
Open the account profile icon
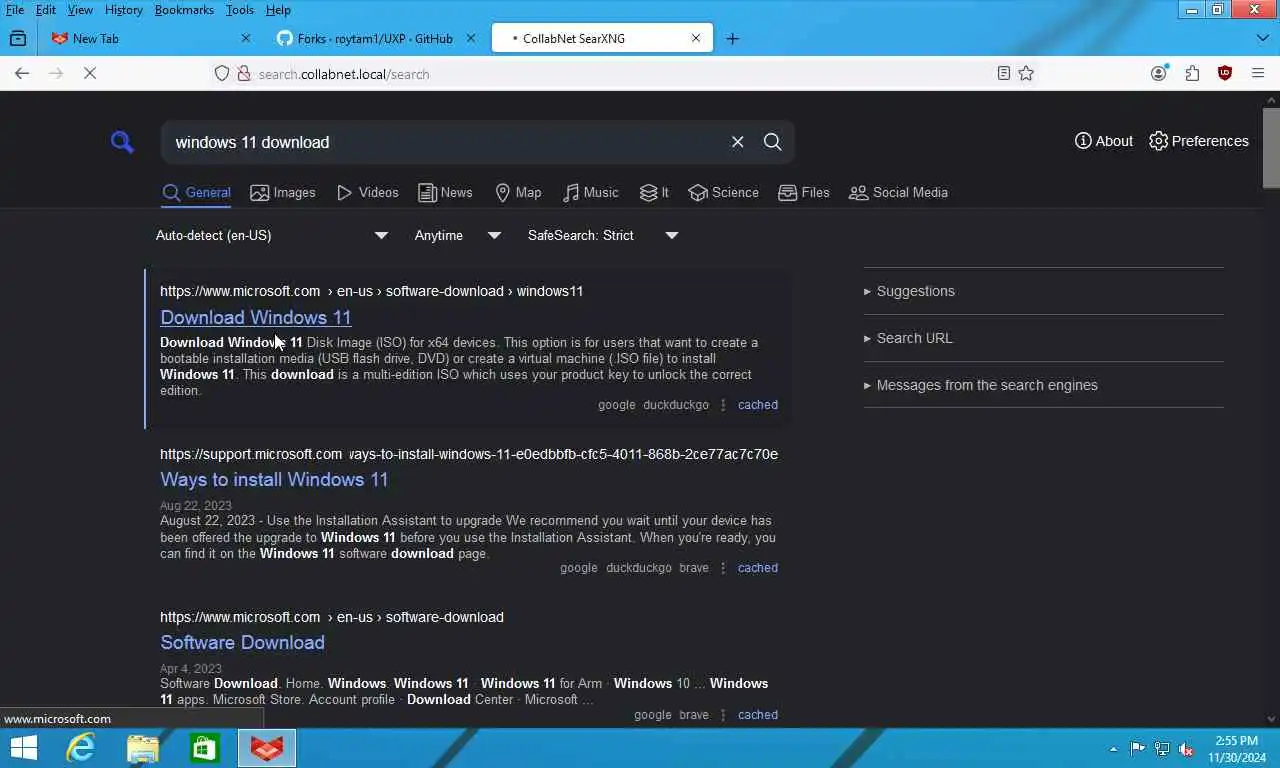(x=1158, y=73)
